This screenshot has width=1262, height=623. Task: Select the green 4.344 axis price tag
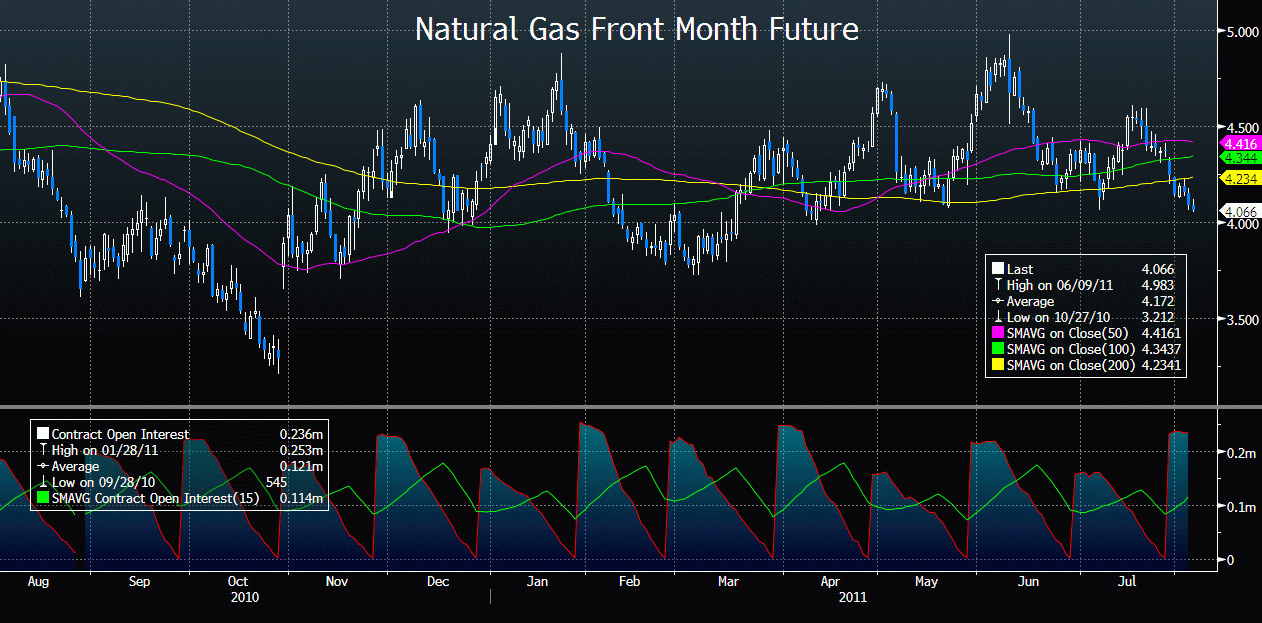1239,159
